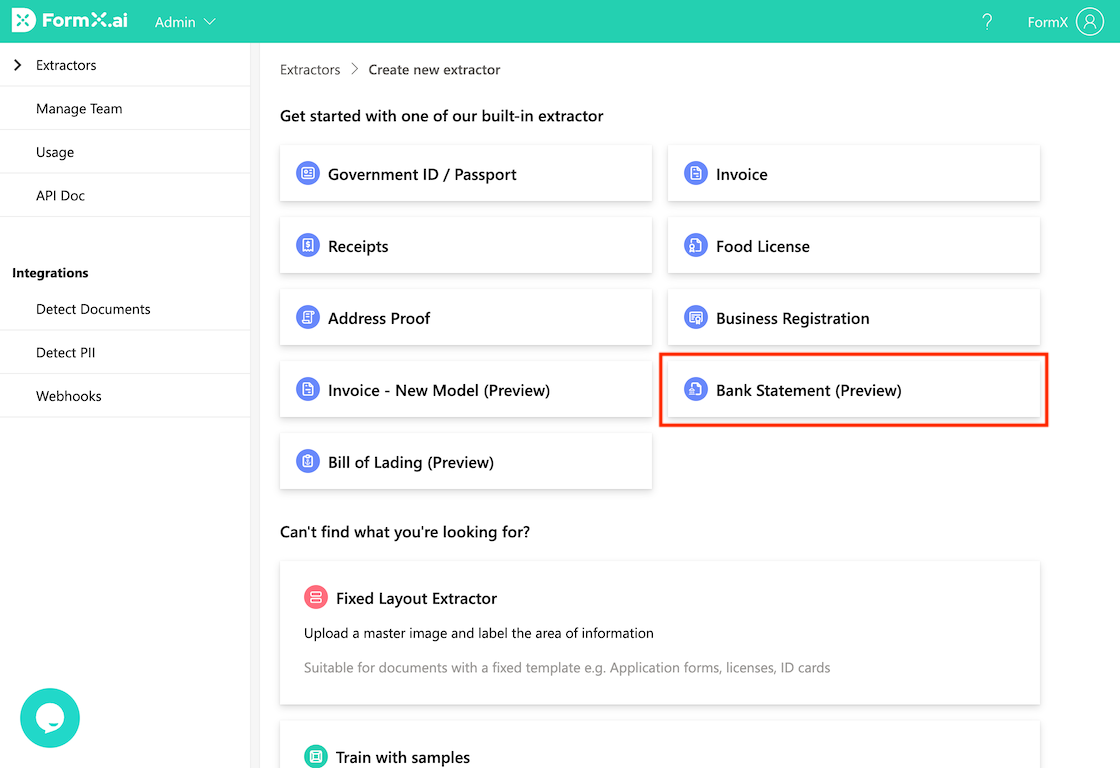Click the green Train with samples icon
This screenshot has height=768, width=1120.
(x=316, y=756)
